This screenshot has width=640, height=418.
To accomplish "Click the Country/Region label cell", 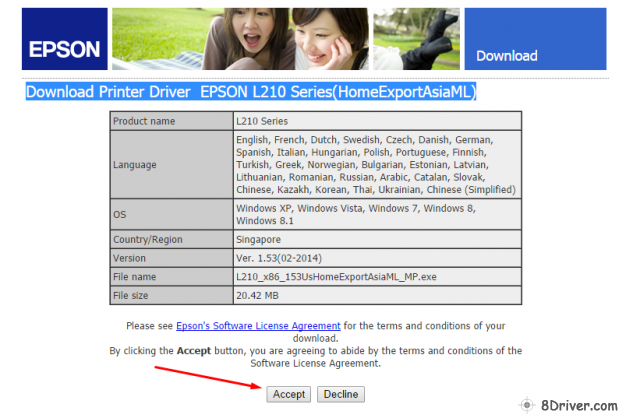I will point(172,240).
